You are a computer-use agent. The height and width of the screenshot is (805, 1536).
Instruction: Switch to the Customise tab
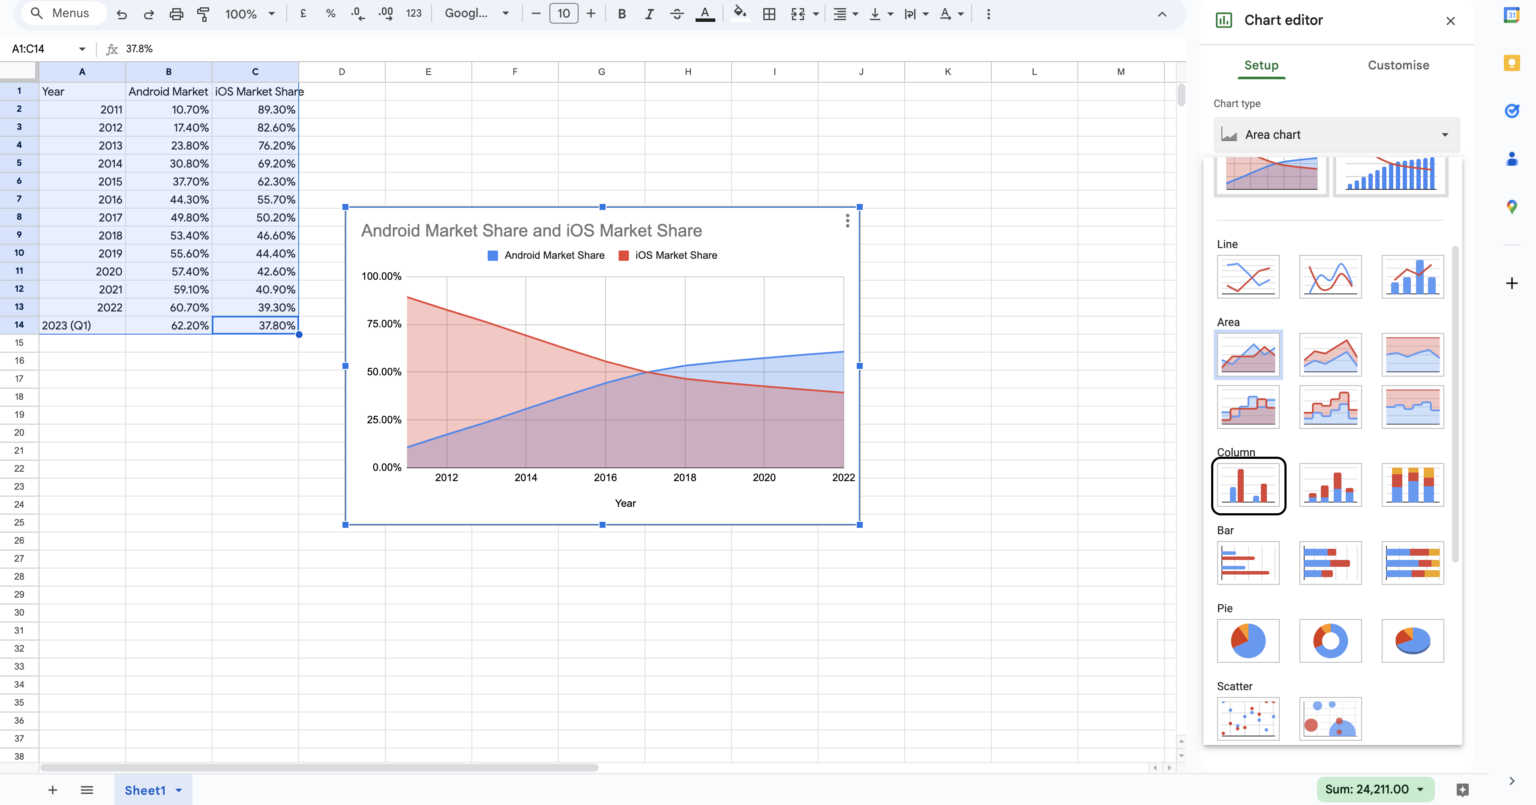(x=1398, y=65)
